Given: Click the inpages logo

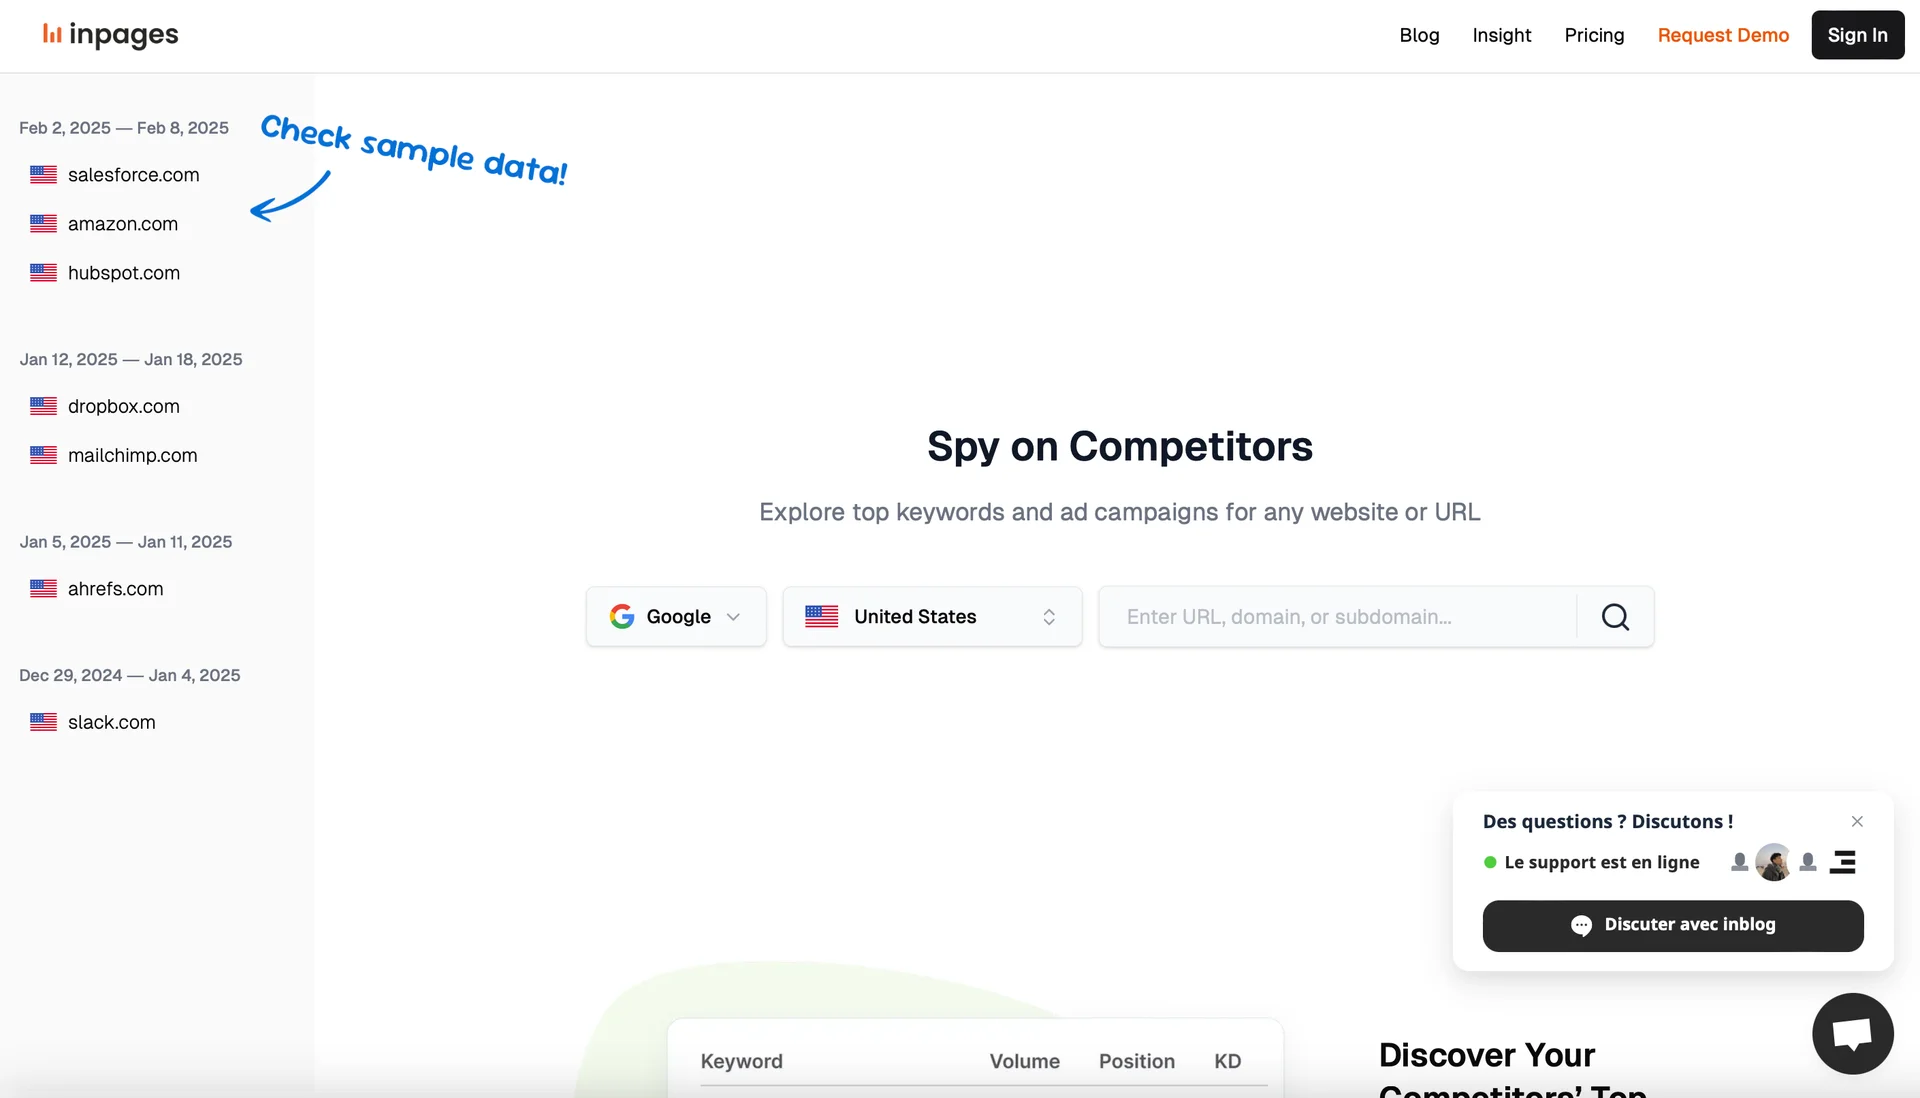Looking at the screenshot, I should coord(110,34).
